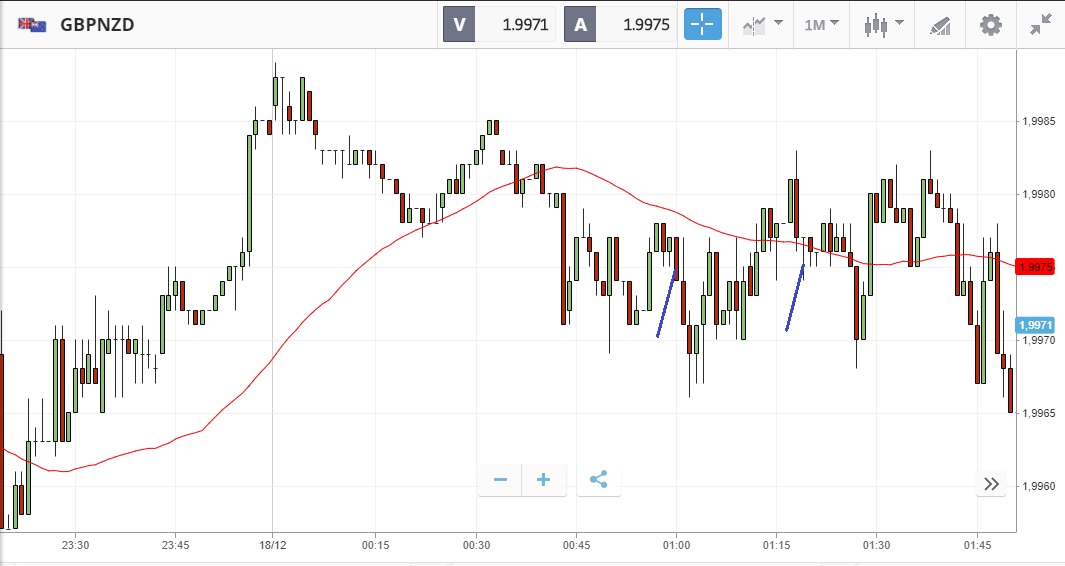The height and width of the screenshot is (566, 1065).
Task: Select the second blue trend line drawing
Action: [x=795, y=297]
